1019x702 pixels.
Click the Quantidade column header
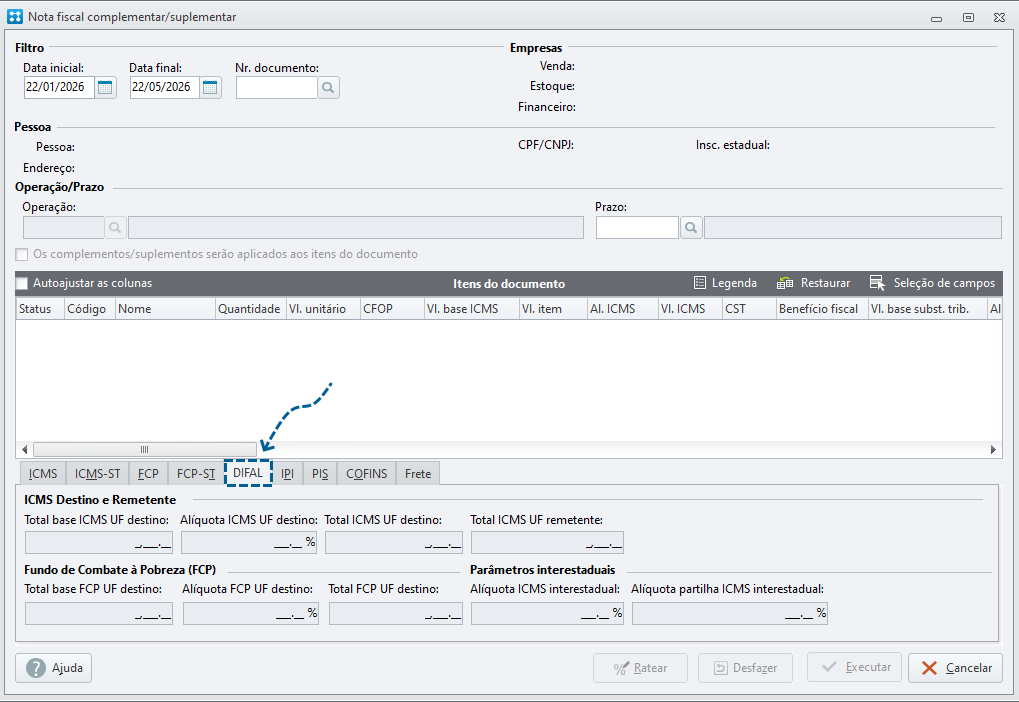[251, 309]
